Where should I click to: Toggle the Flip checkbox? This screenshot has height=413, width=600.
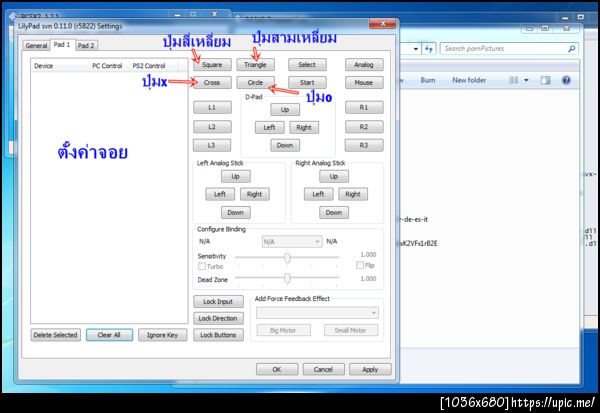(360, 265)
